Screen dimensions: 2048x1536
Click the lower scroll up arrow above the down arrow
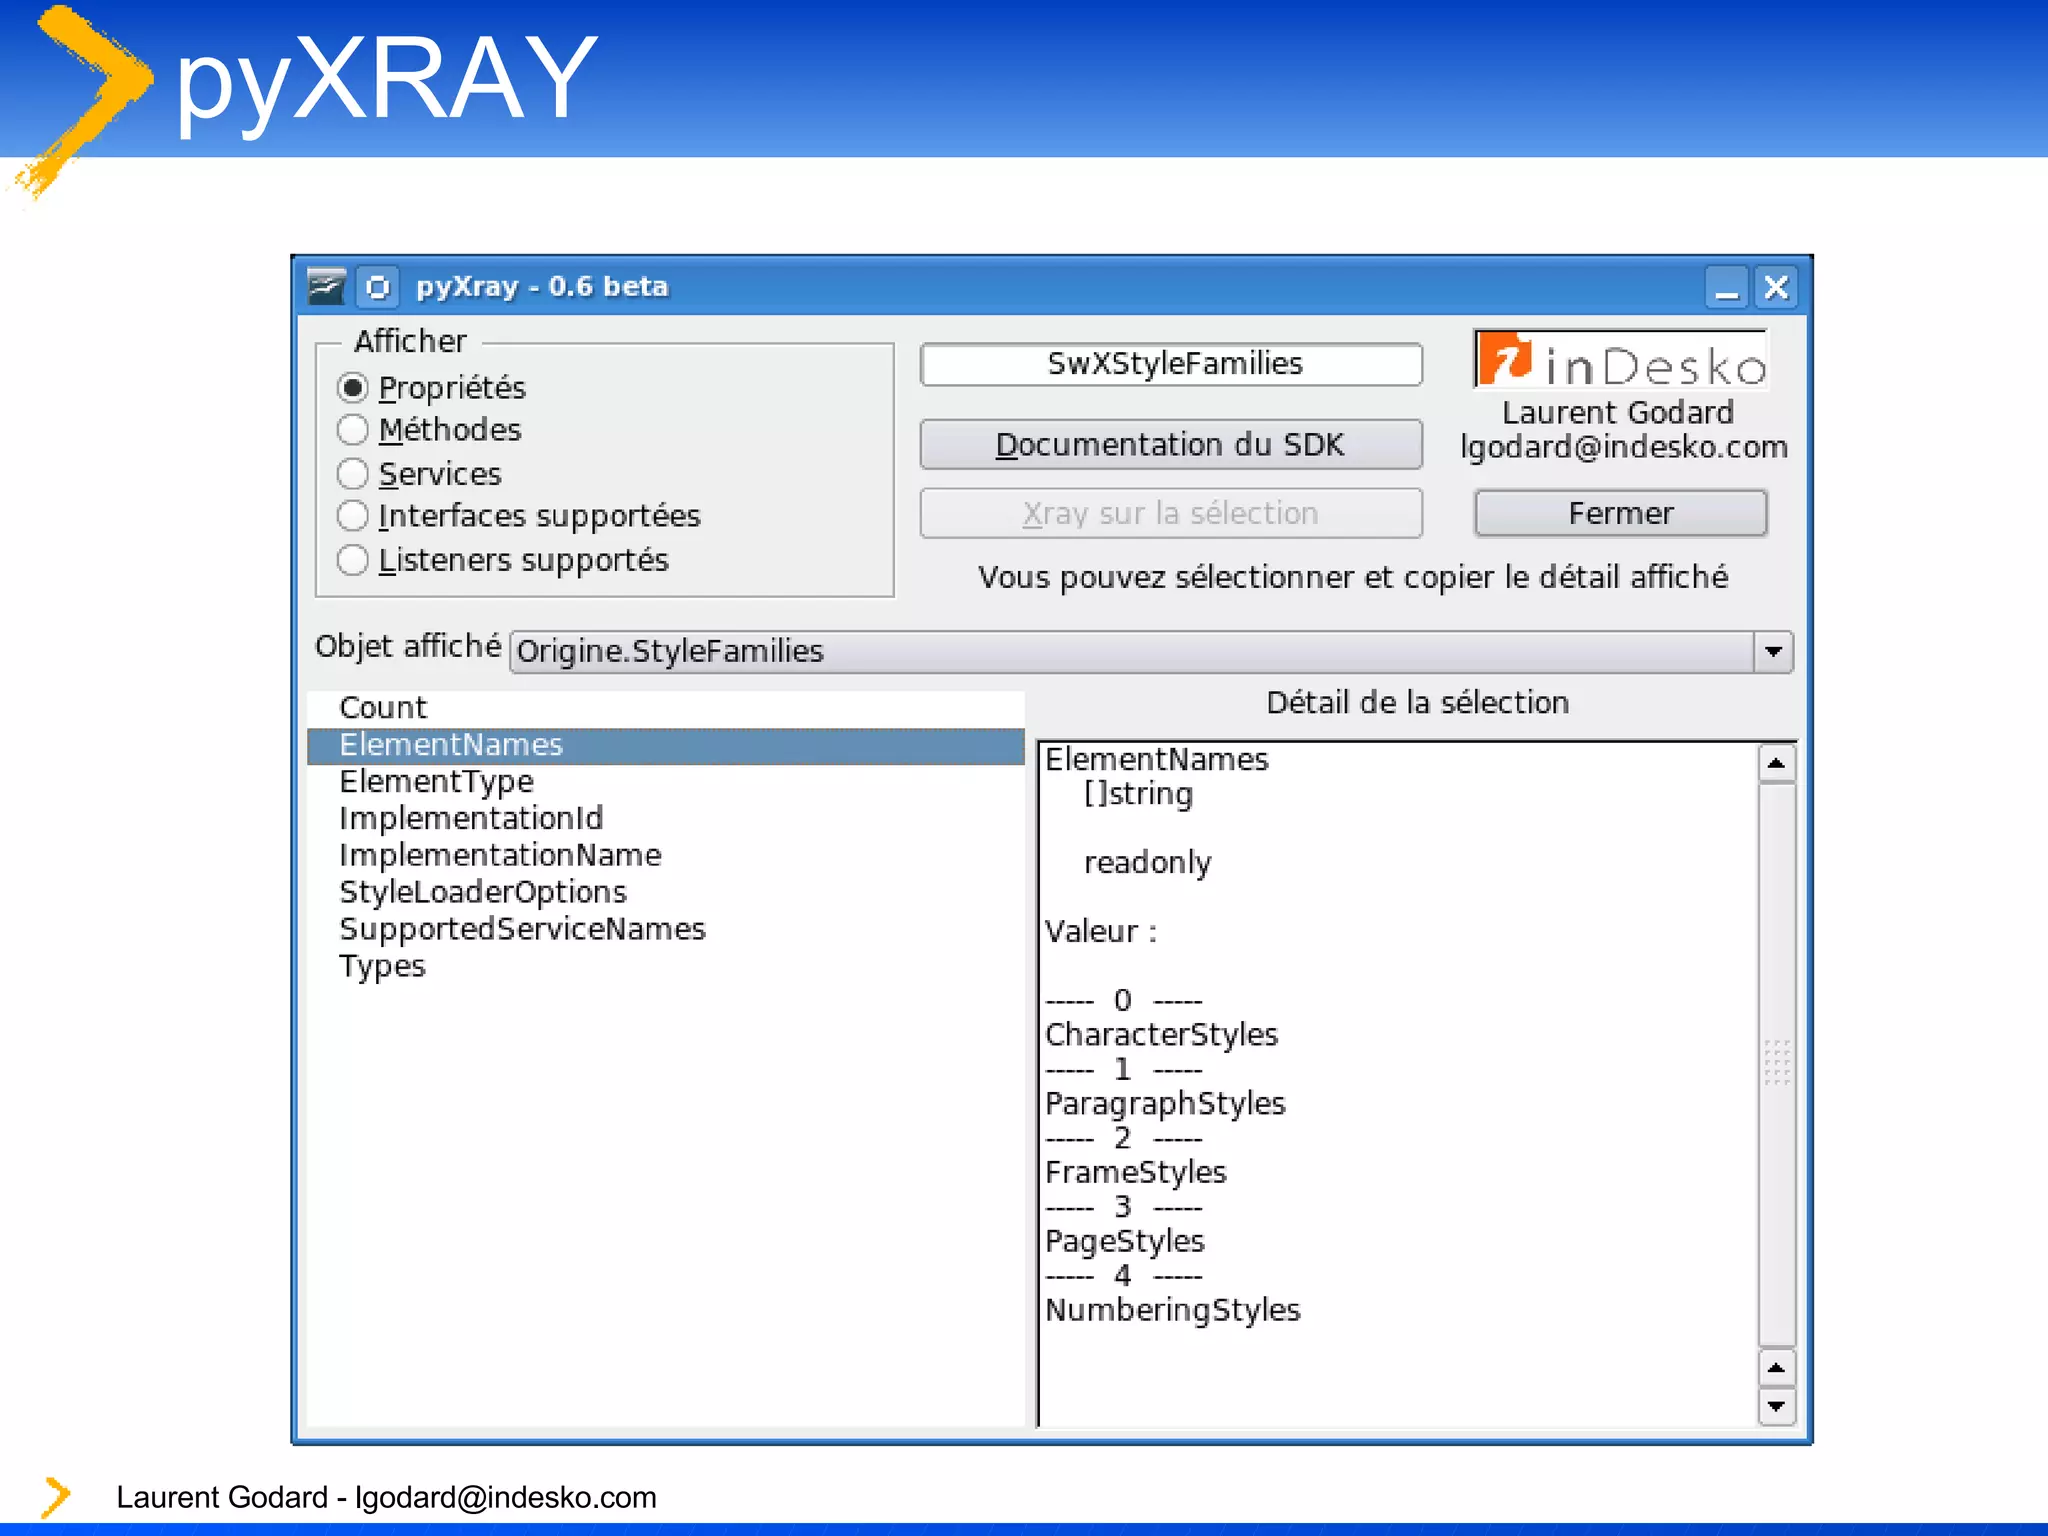click(1777, 1369)
